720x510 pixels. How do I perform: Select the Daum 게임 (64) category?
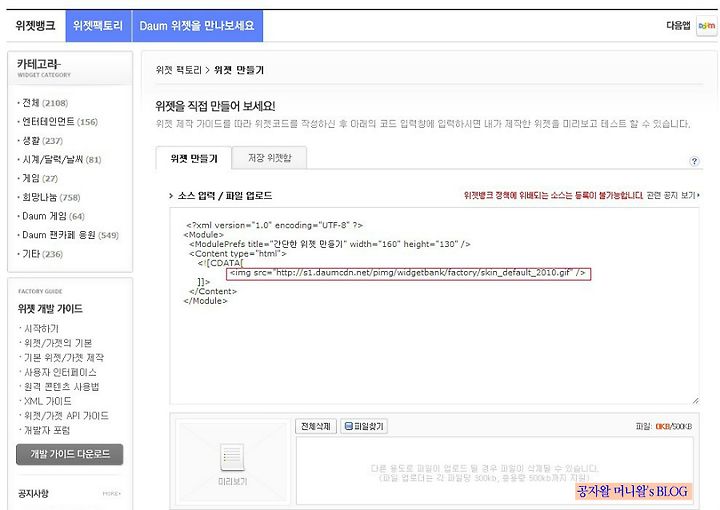53,216
